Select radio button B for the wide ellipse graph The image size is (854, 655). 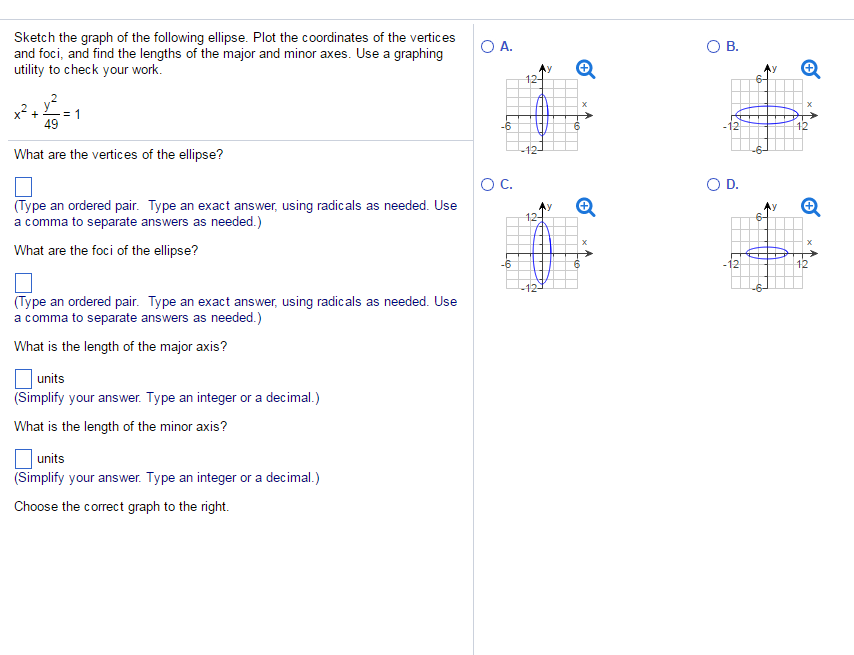click(712, 46)
